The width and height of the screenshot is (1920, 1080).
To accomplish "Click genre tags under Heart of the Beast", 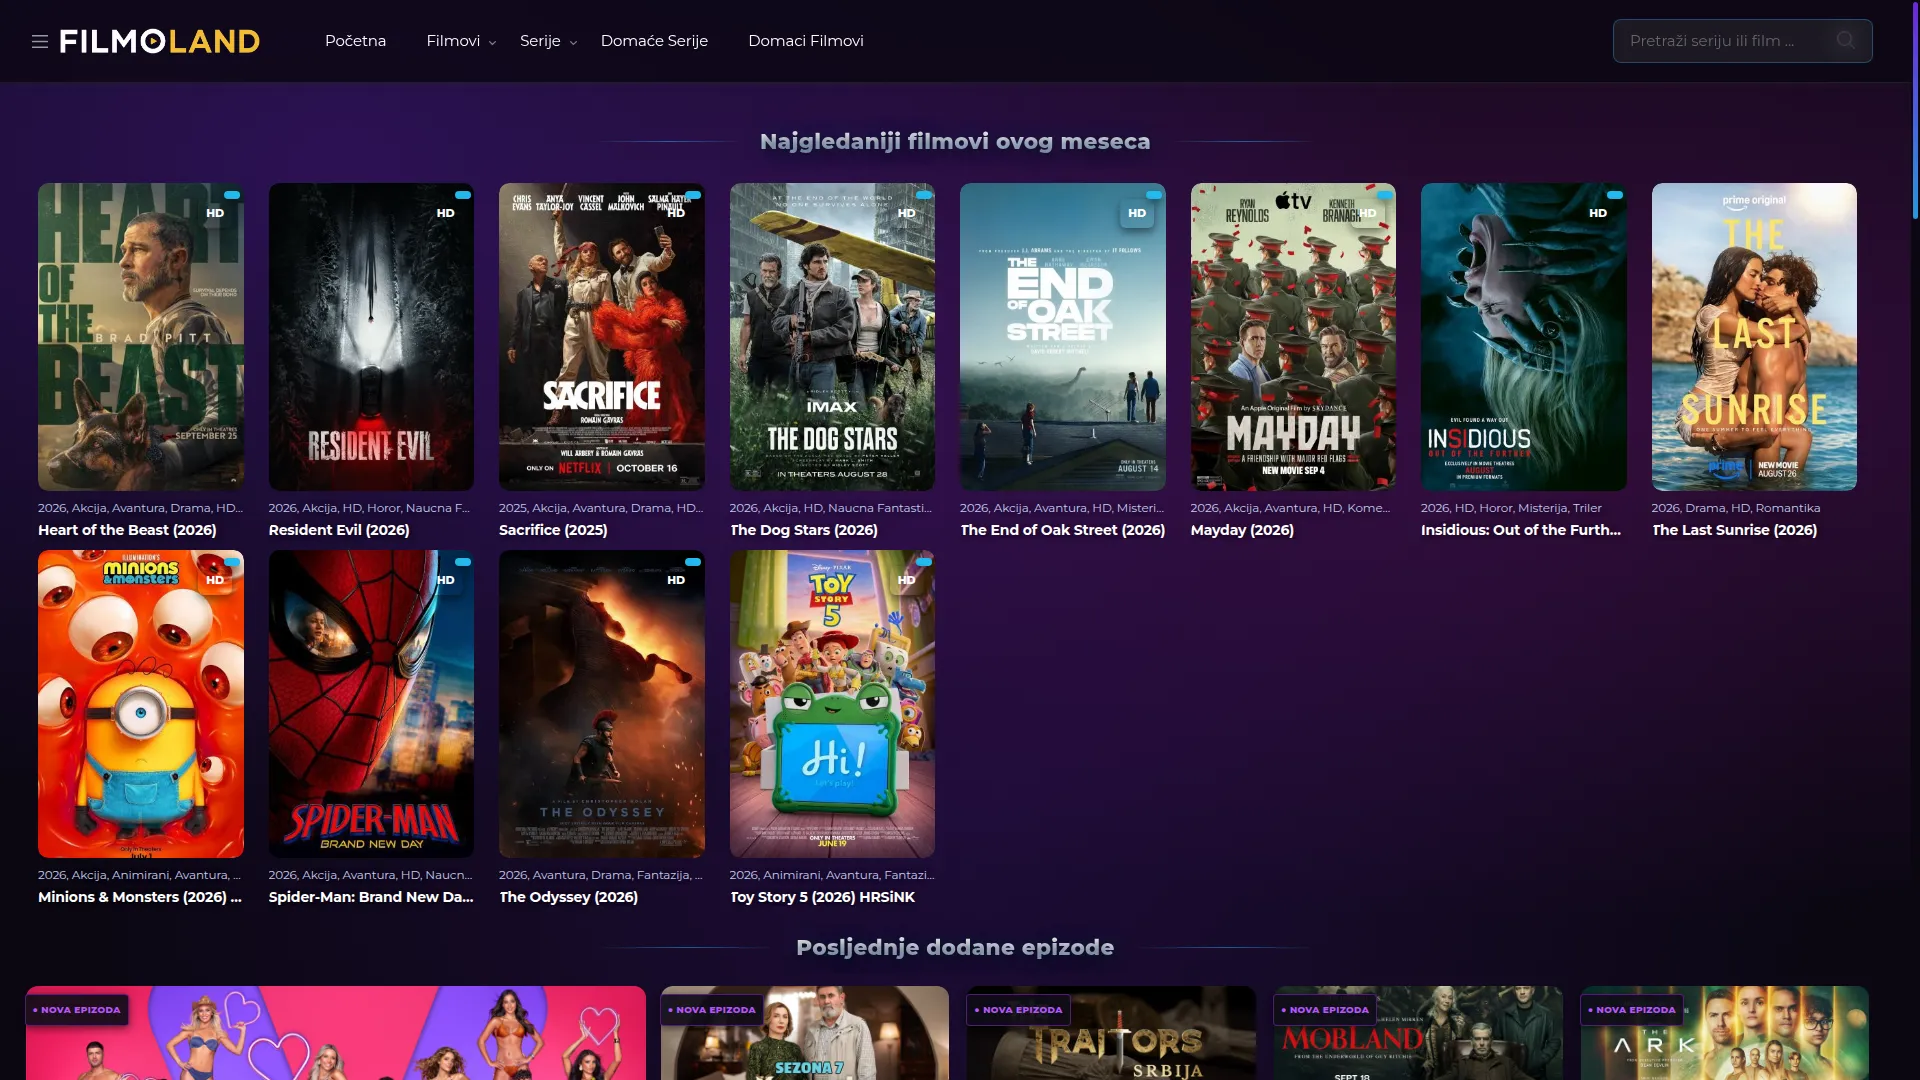I will point(140,508).
